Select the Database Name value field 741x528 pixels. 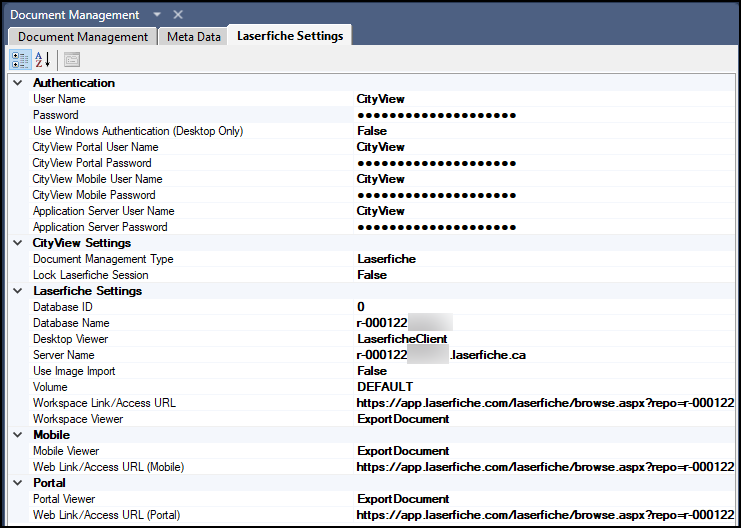pyautogui.click(x=543, y=323)
